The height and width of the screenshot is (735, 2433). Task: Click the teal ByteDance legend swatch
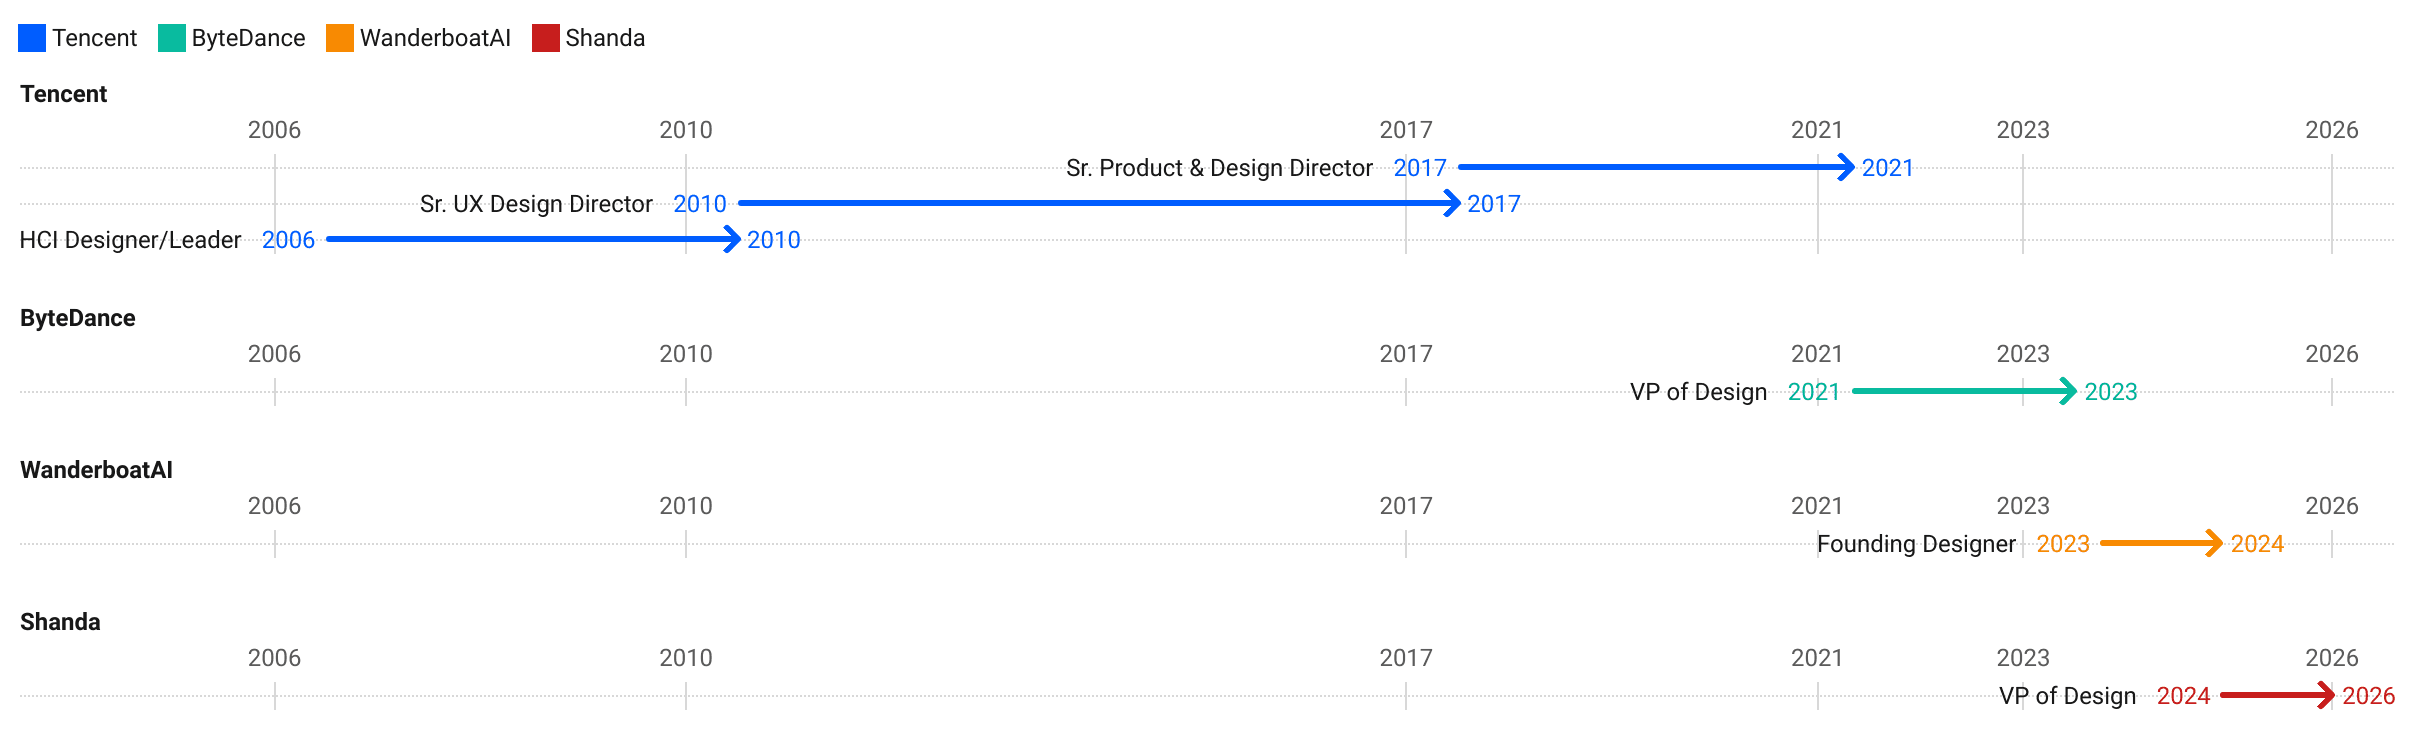click(x=172, y=38)
